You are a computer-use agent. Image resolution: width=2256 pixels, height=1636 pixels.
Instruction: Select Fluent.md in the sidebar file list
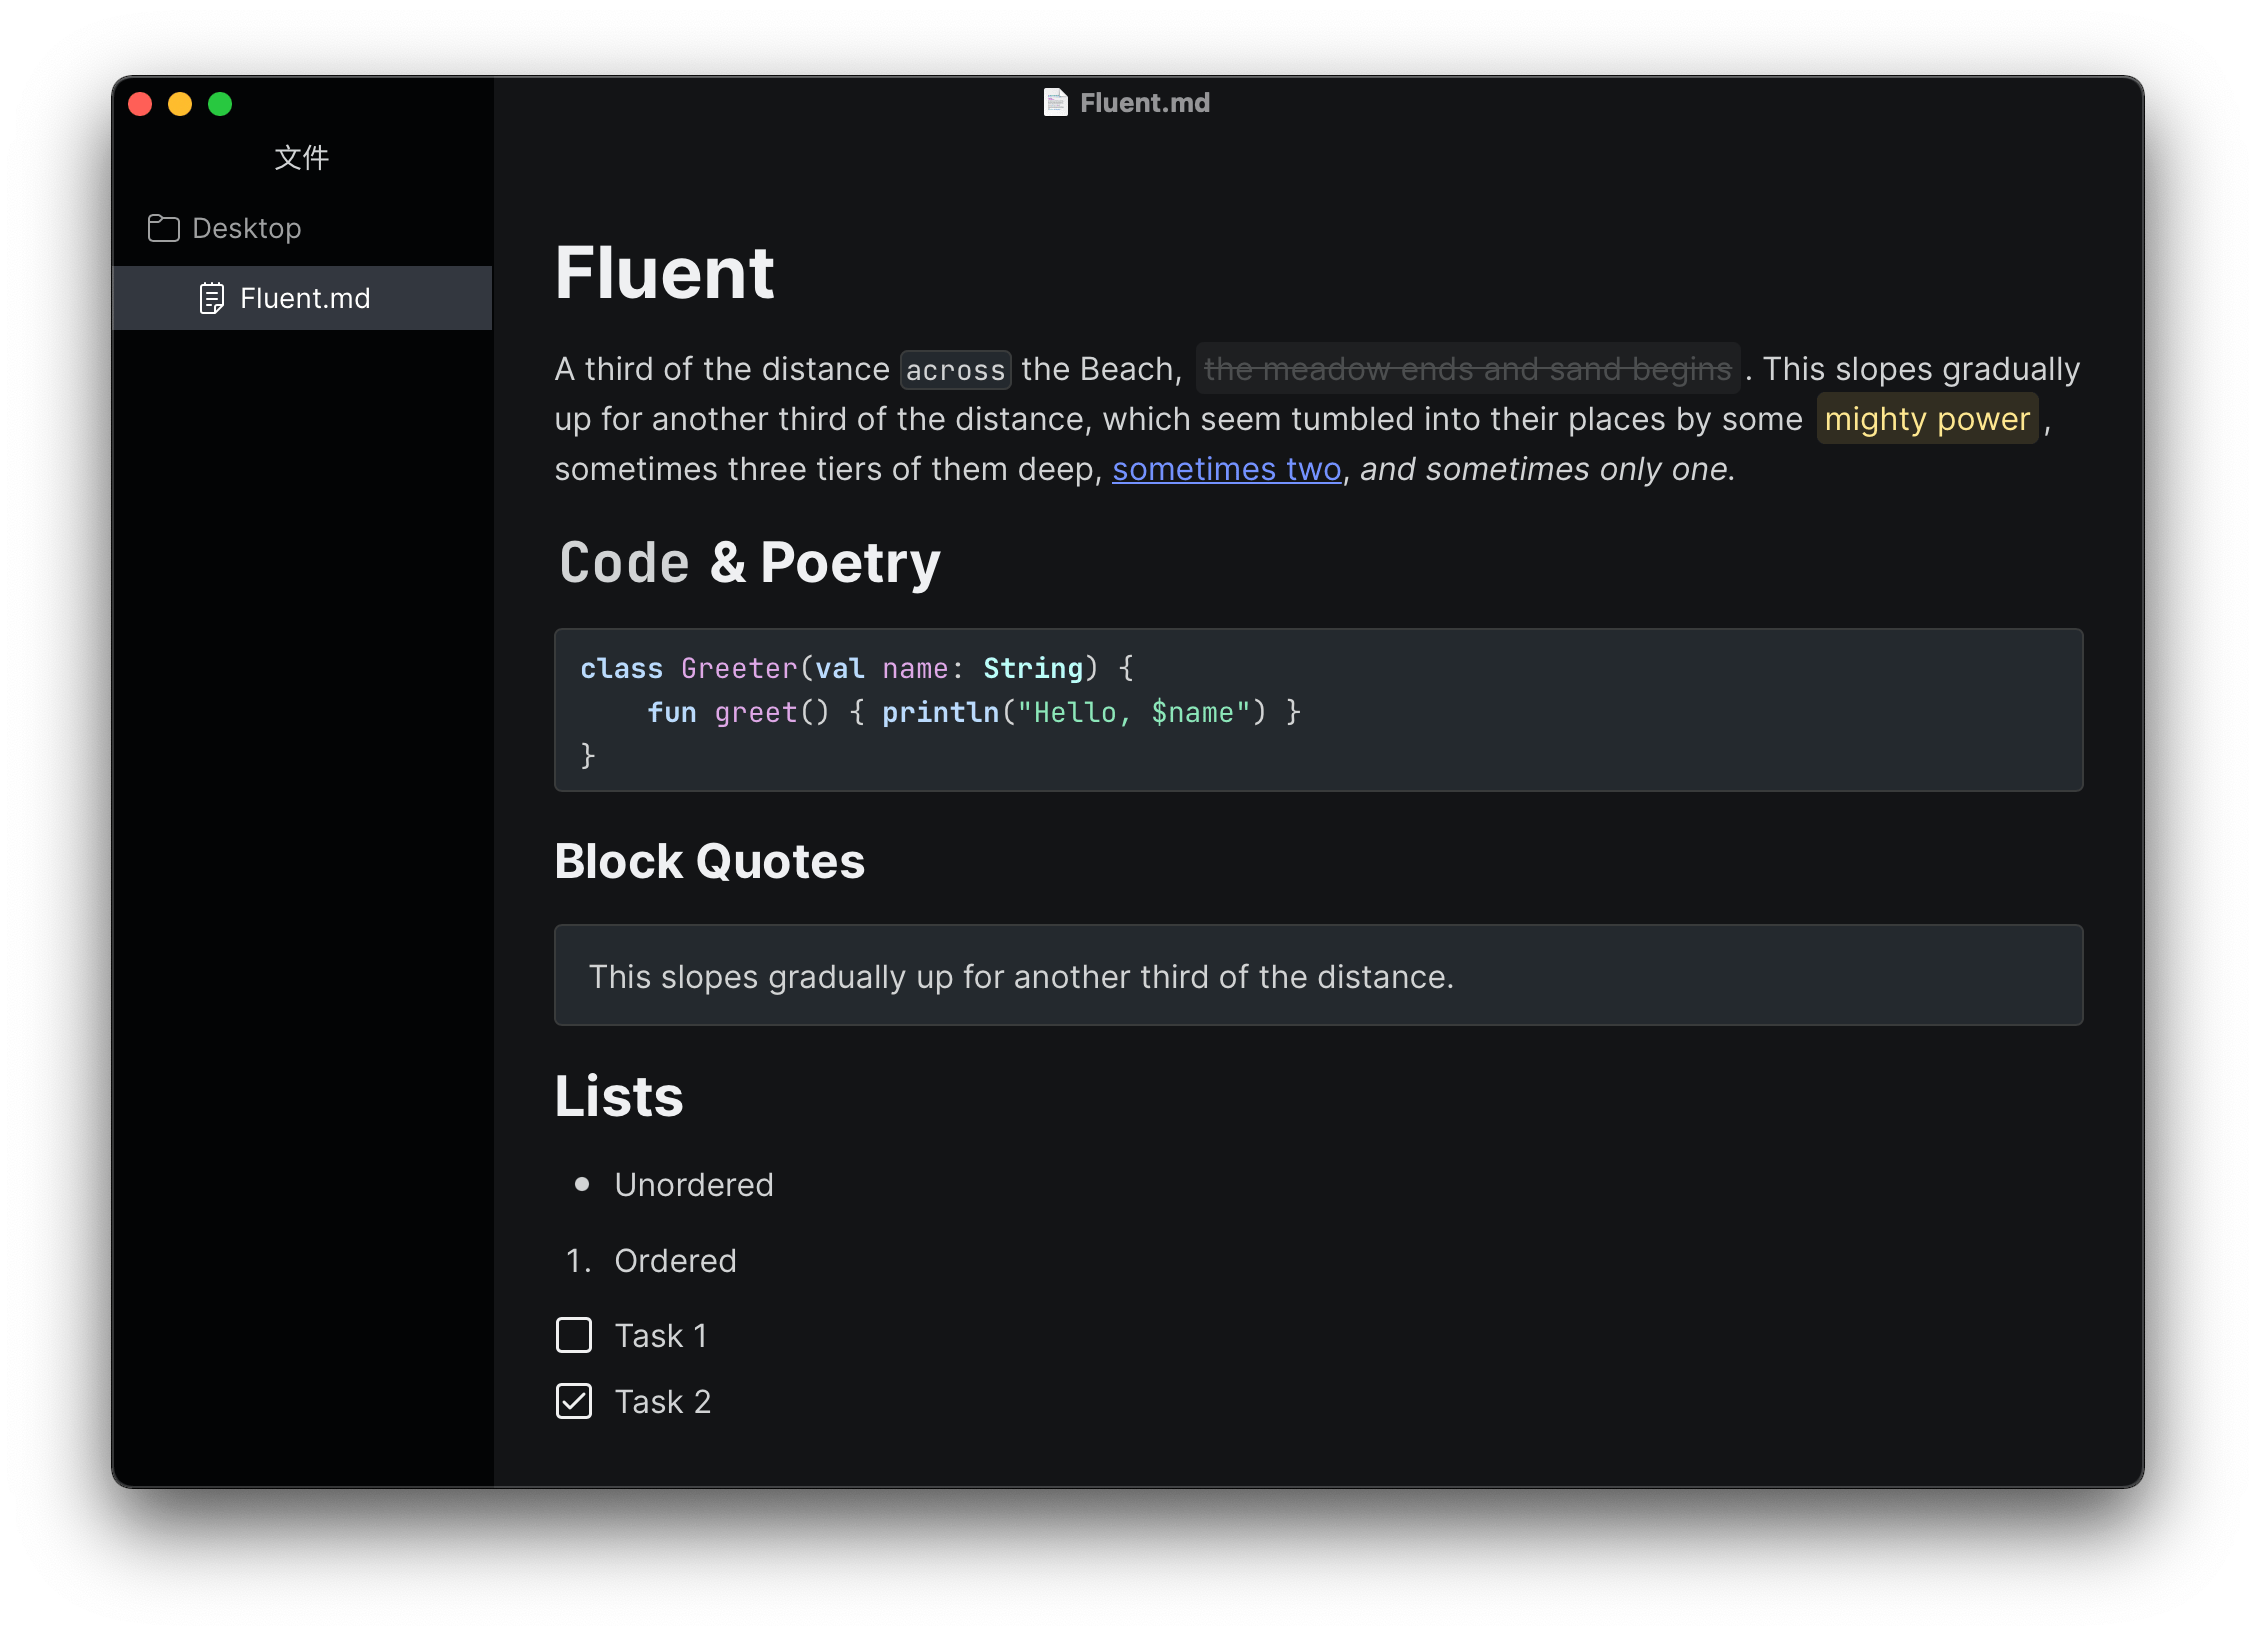302,298
